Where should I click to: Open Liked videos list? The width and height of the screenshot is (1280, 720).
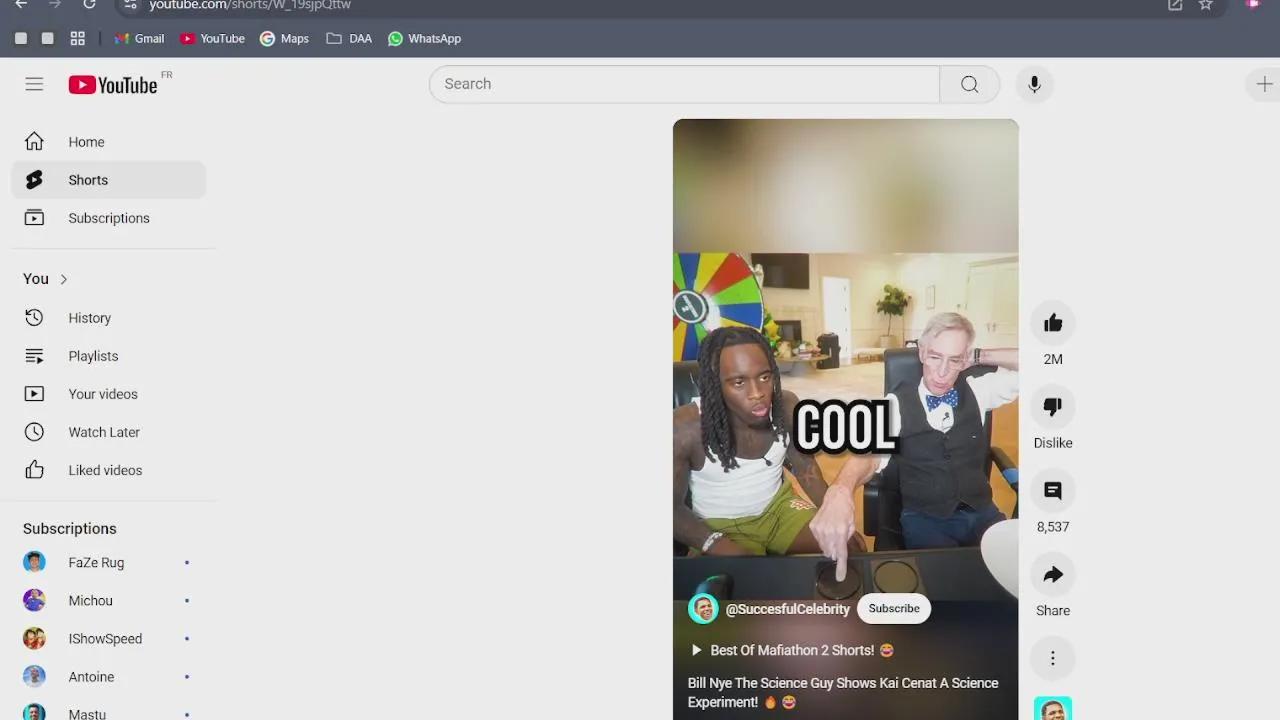[109, 470]
